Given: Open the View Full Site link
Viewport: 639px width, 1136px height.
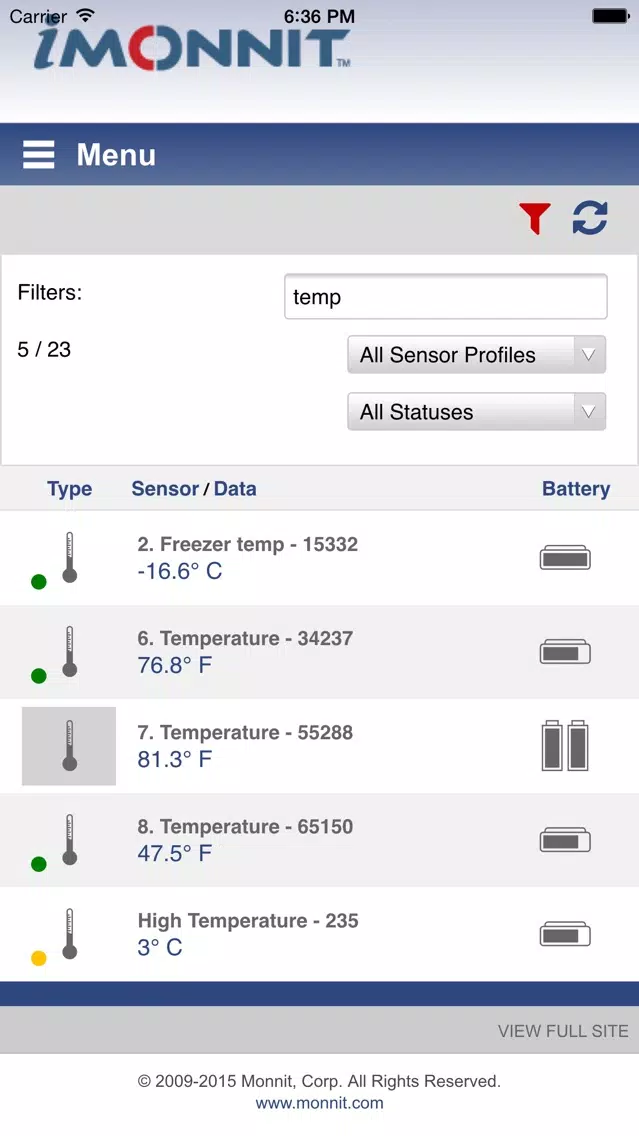Looking at the screenshot, I should click(563, 1031).
